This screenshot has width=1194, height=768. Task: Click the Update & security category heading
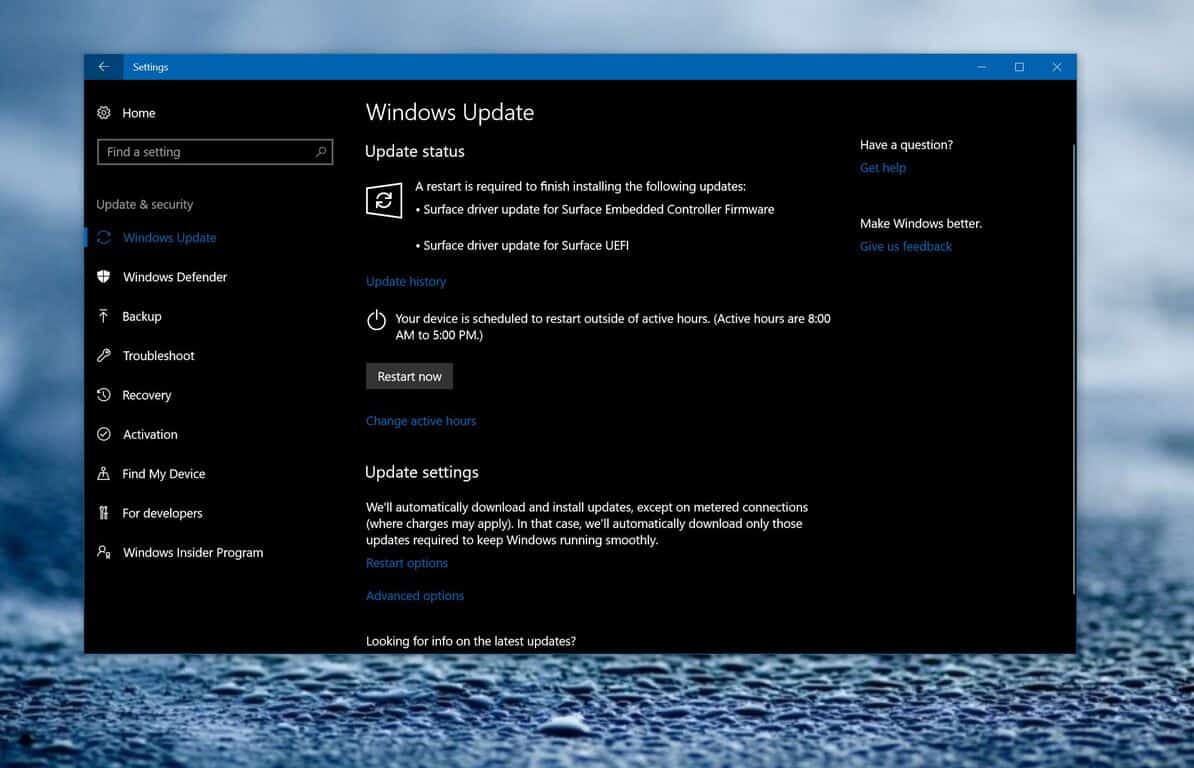tap(145, 204)
